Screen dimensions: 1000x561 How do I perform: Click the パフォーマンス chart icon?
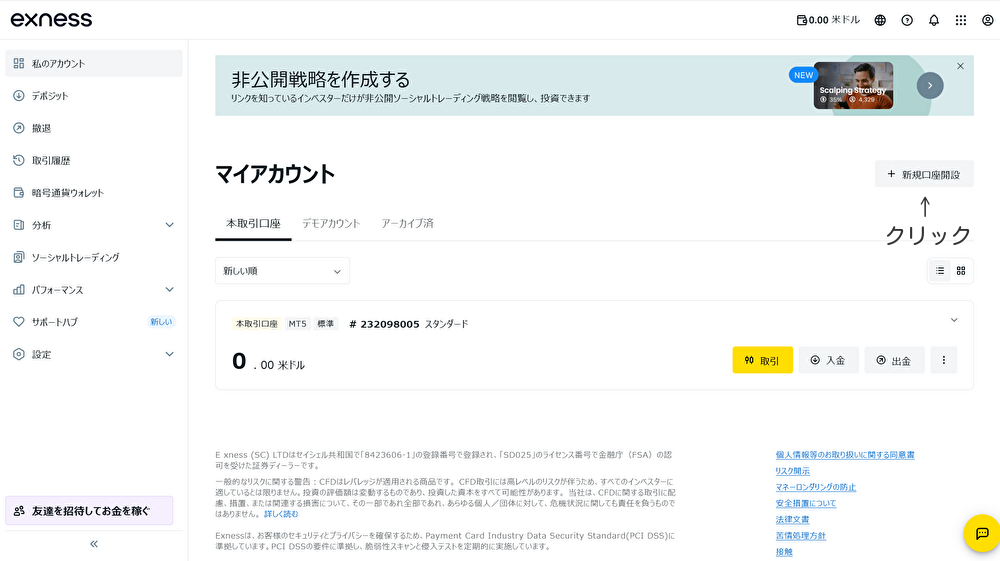coord(19,289)
